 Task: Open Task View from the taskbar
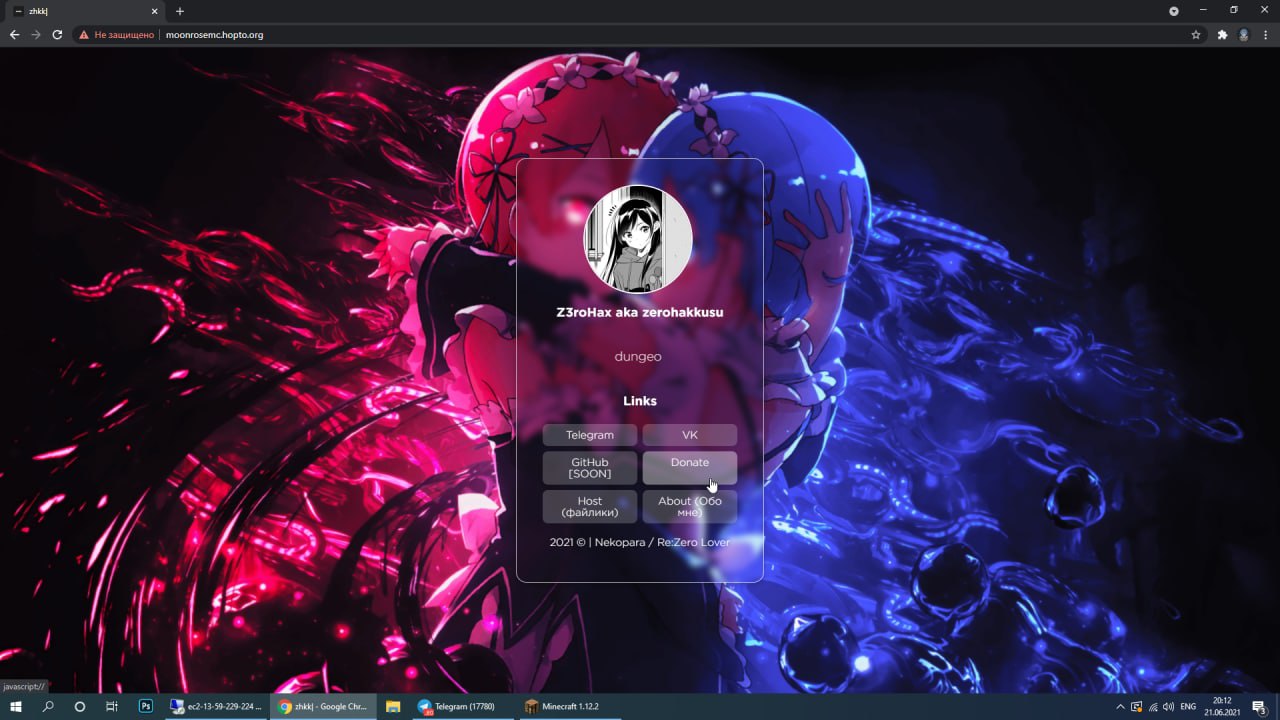pyautogui.click(x=112, y=706)
